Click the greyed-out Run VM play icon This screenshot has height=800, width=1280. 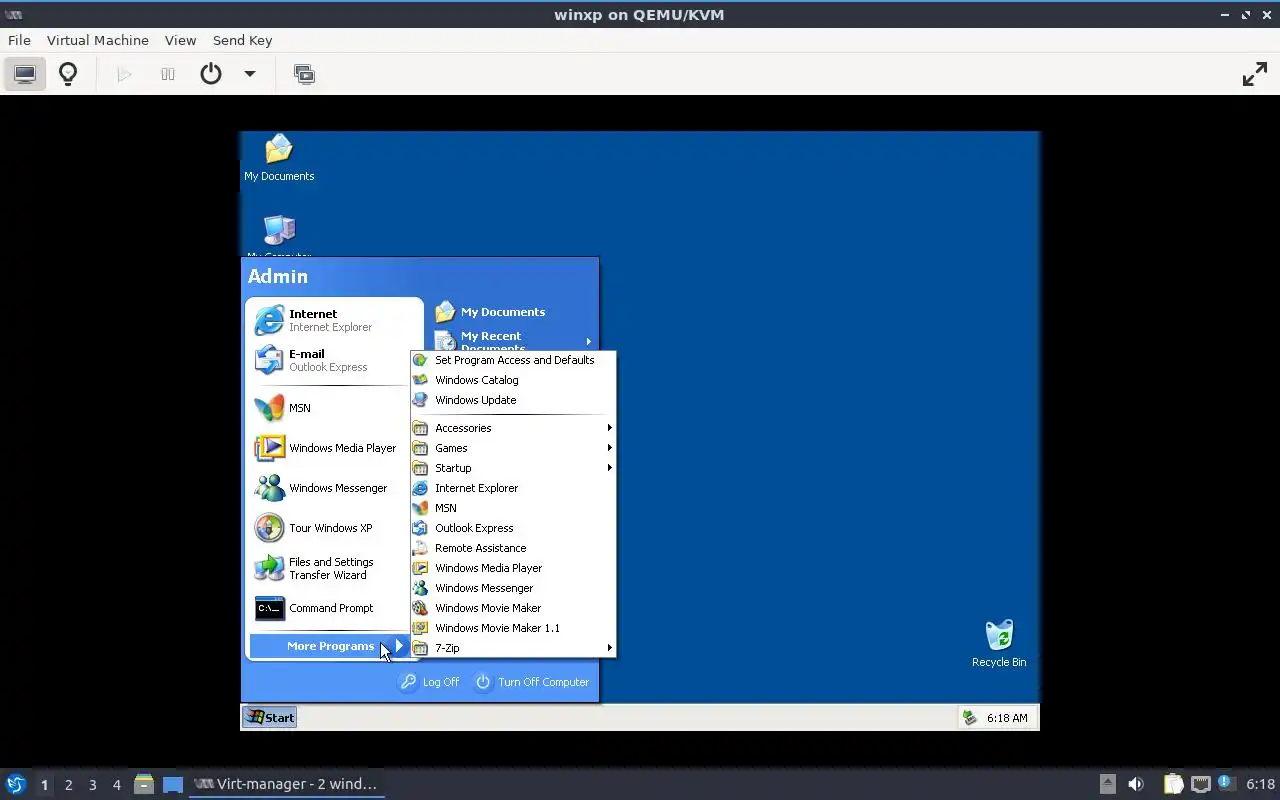[125, 74]
